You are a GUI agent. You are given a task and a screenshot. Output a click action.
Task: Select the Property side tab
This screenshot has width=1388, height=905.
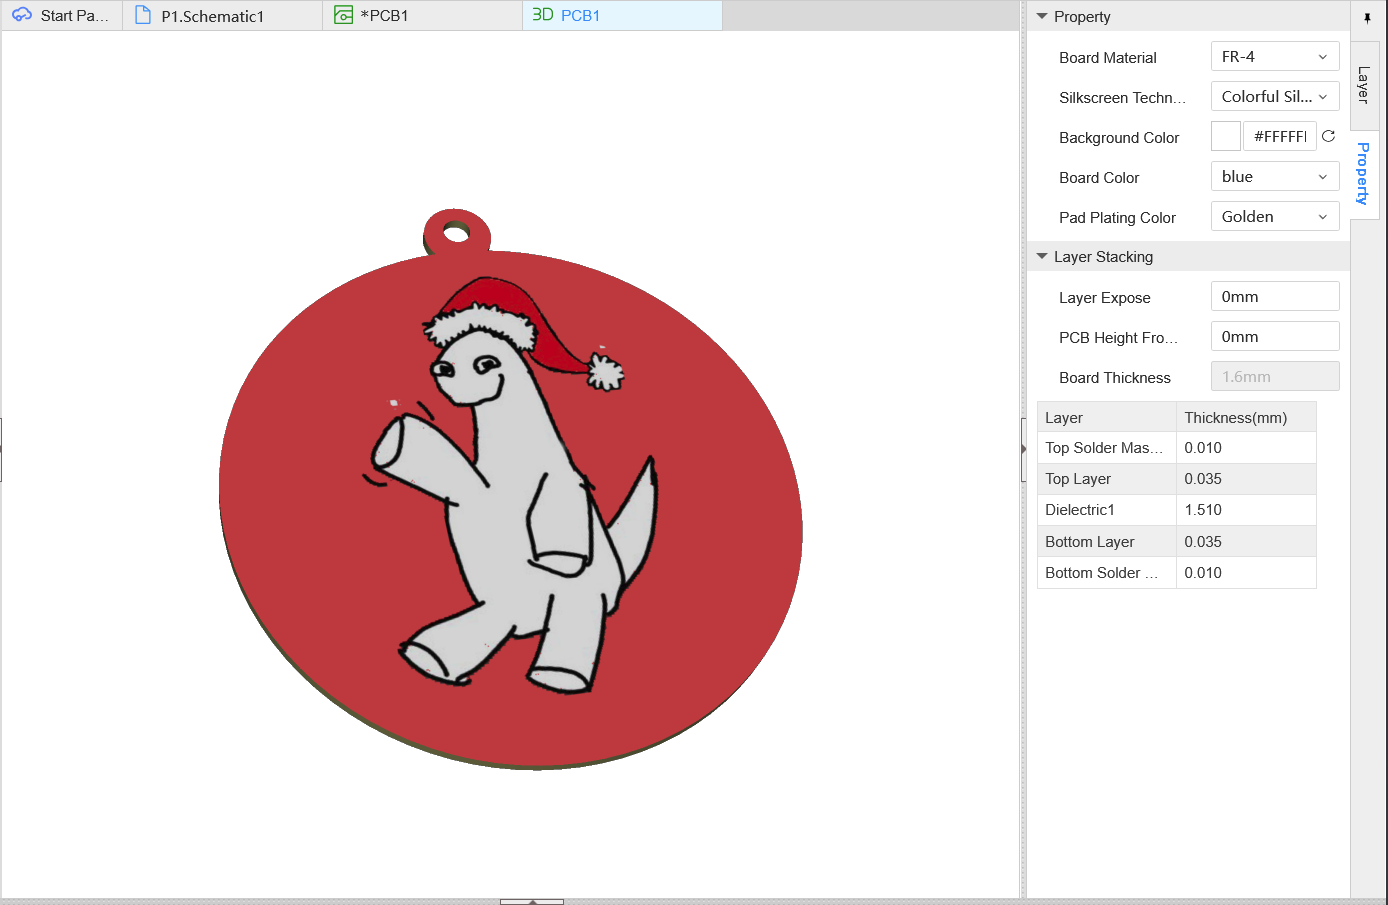coord(1364,174)
